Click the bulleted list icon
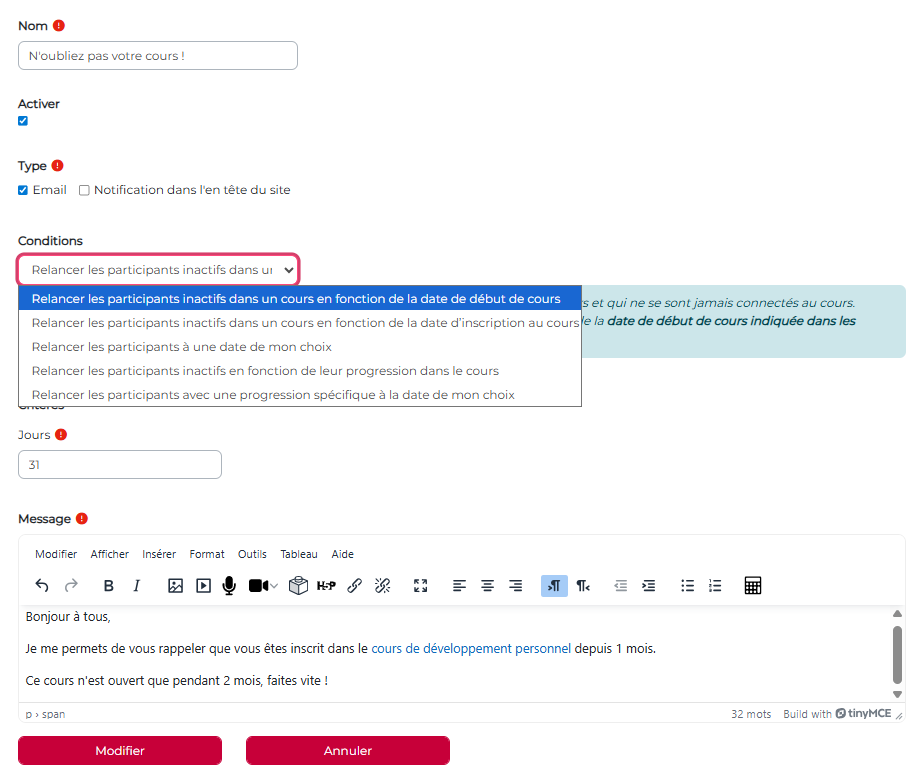The image size is (916, 774). tap(687, 586)
